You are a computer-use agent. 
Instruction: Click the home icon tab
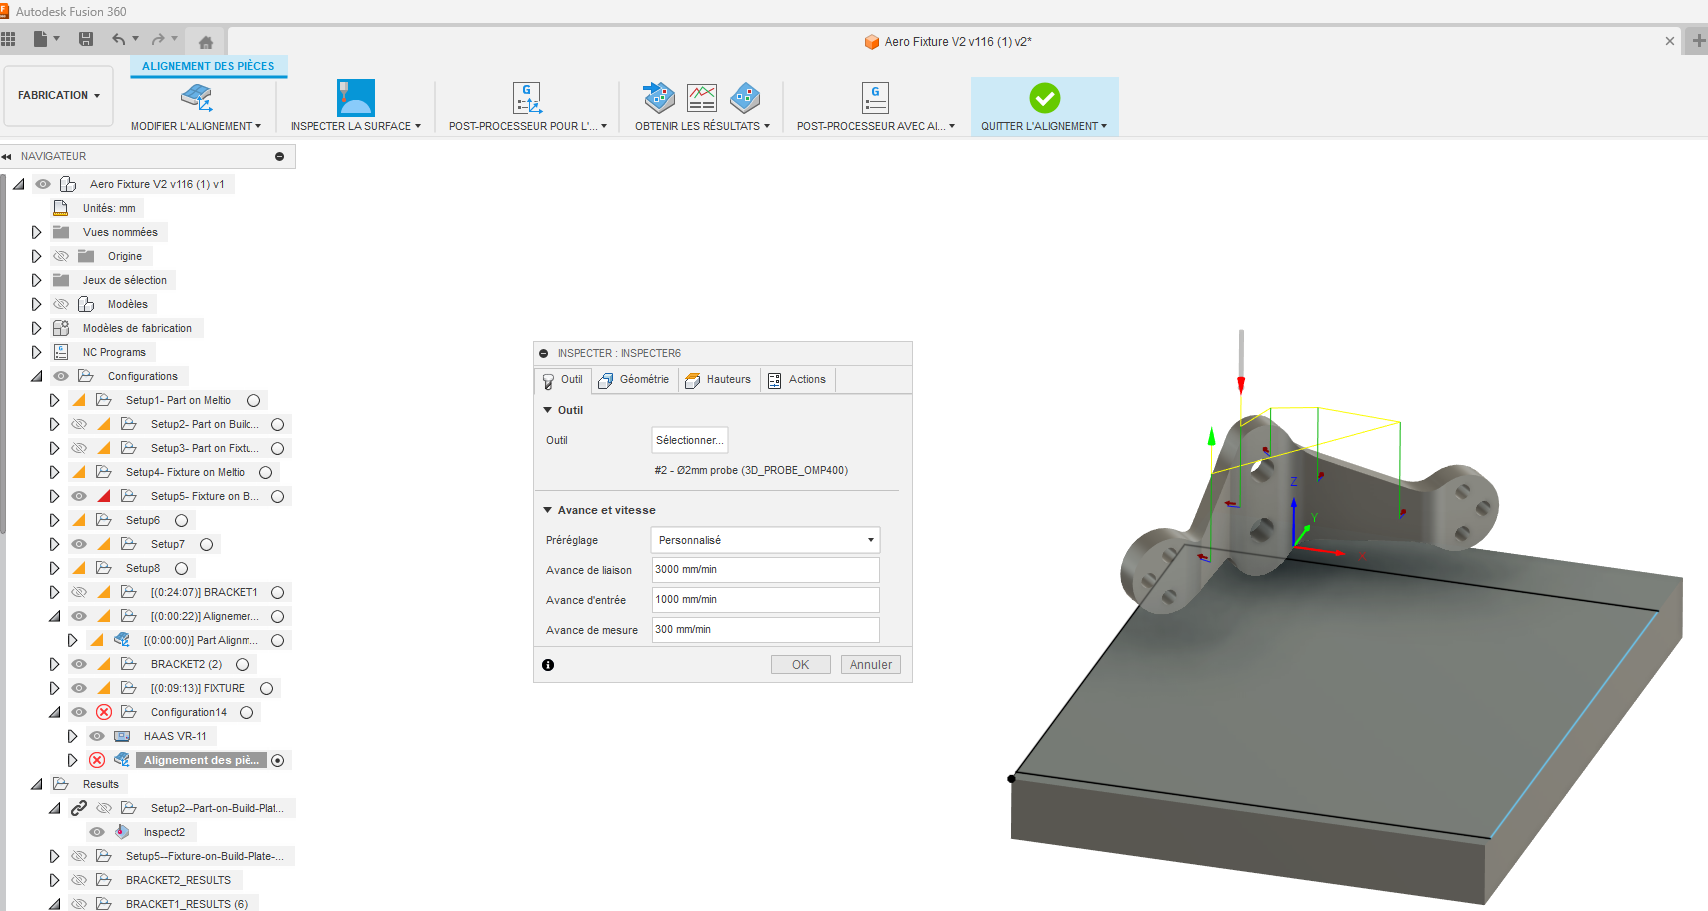pos(206,42)
